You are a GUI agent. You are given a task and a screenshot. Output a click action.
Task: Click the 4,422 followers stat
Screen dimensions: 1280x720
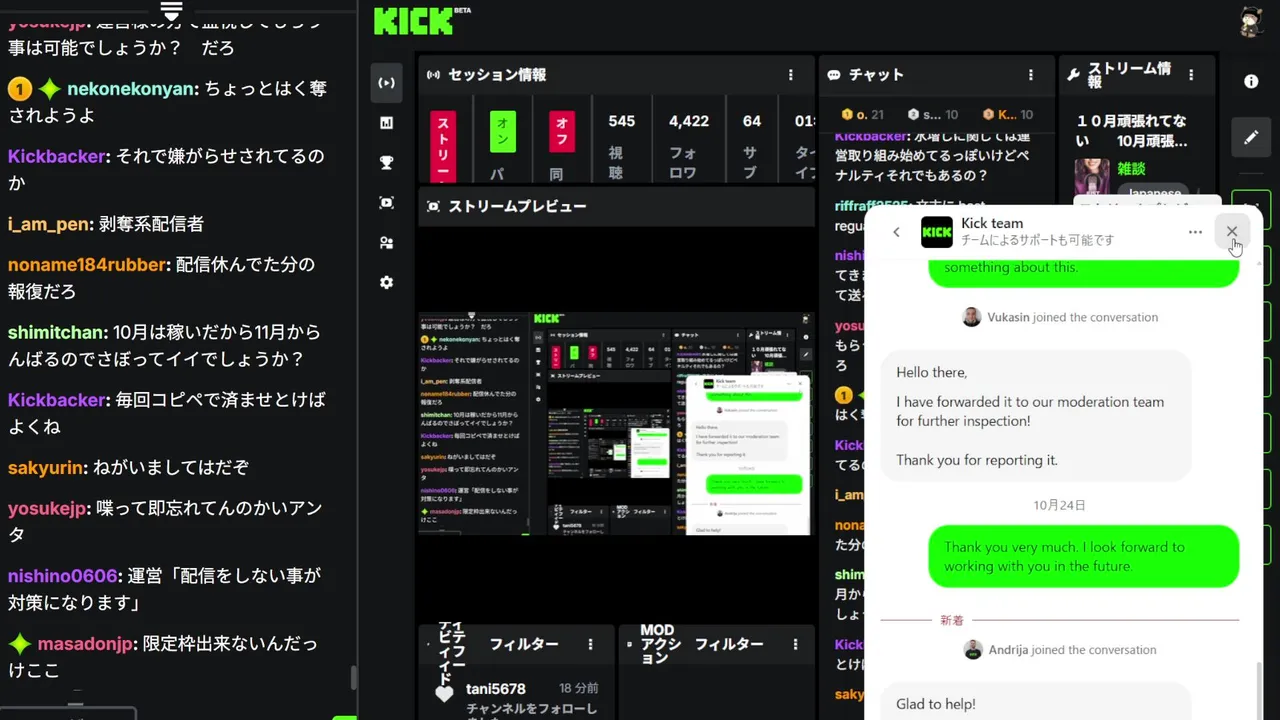tap(689, 121)
